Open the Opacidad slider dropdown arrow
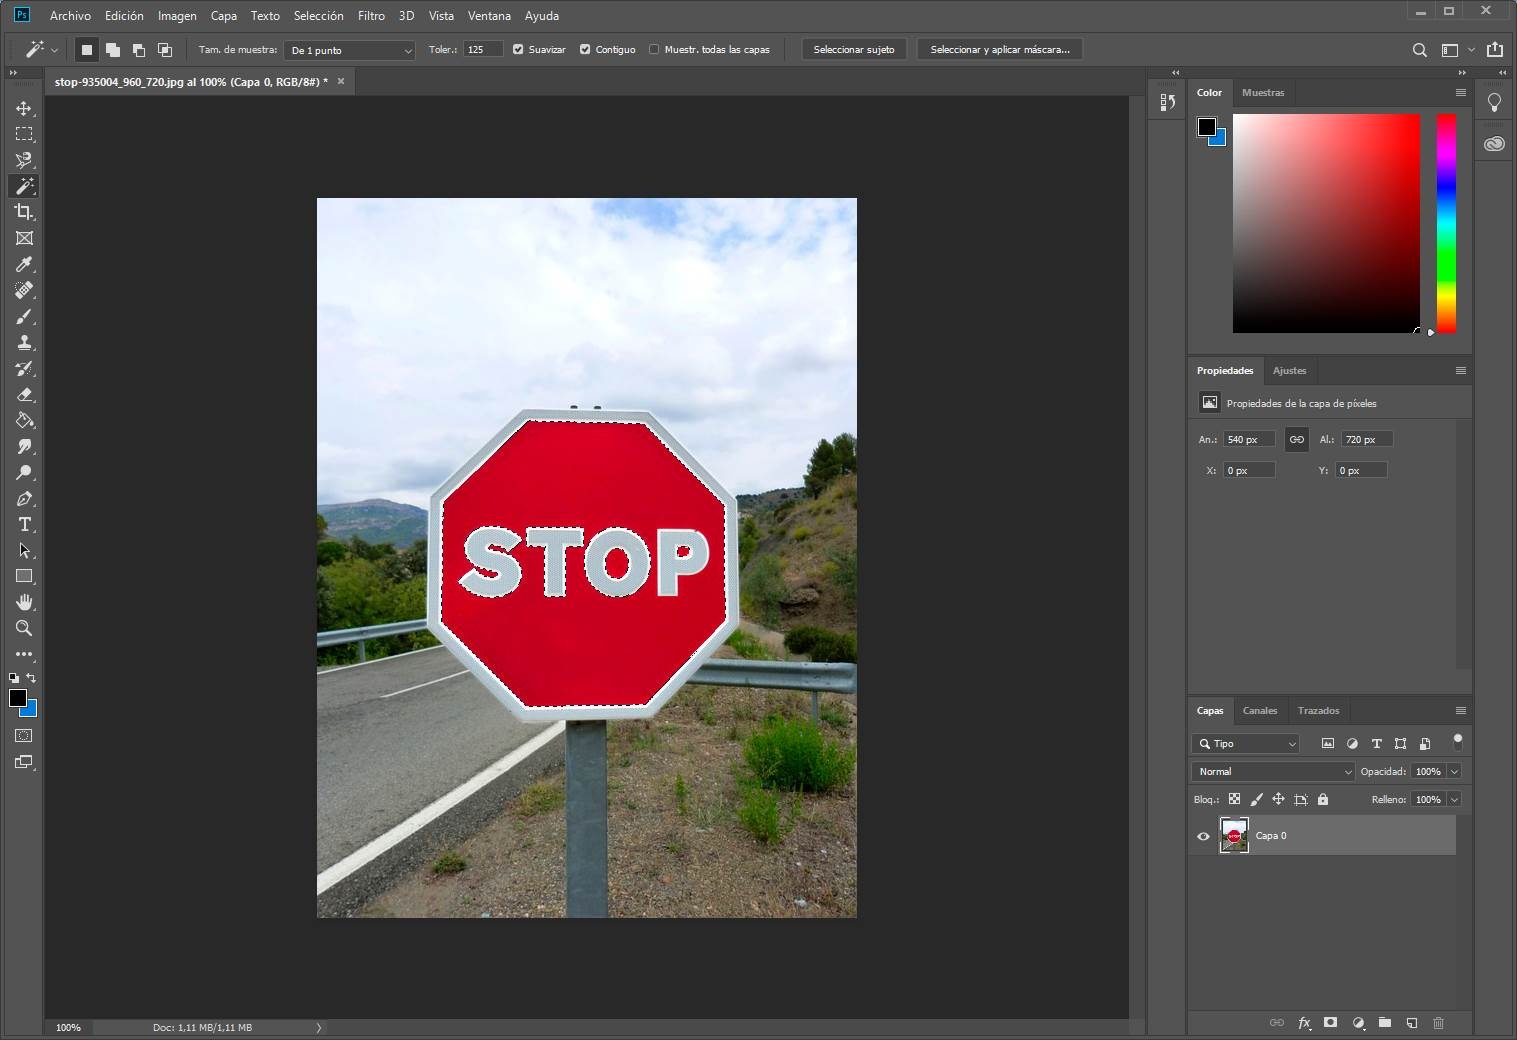Screen dimensions: 1517x1040 [1454, 772]
